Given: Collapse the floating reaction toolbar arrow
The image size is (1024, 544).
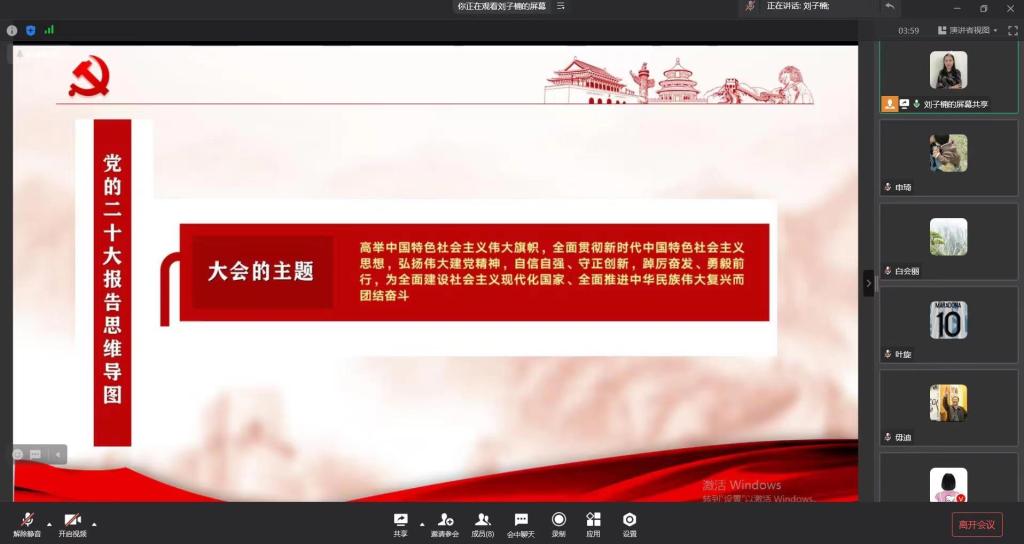Looking at the screenshot, I should (57, 454).
